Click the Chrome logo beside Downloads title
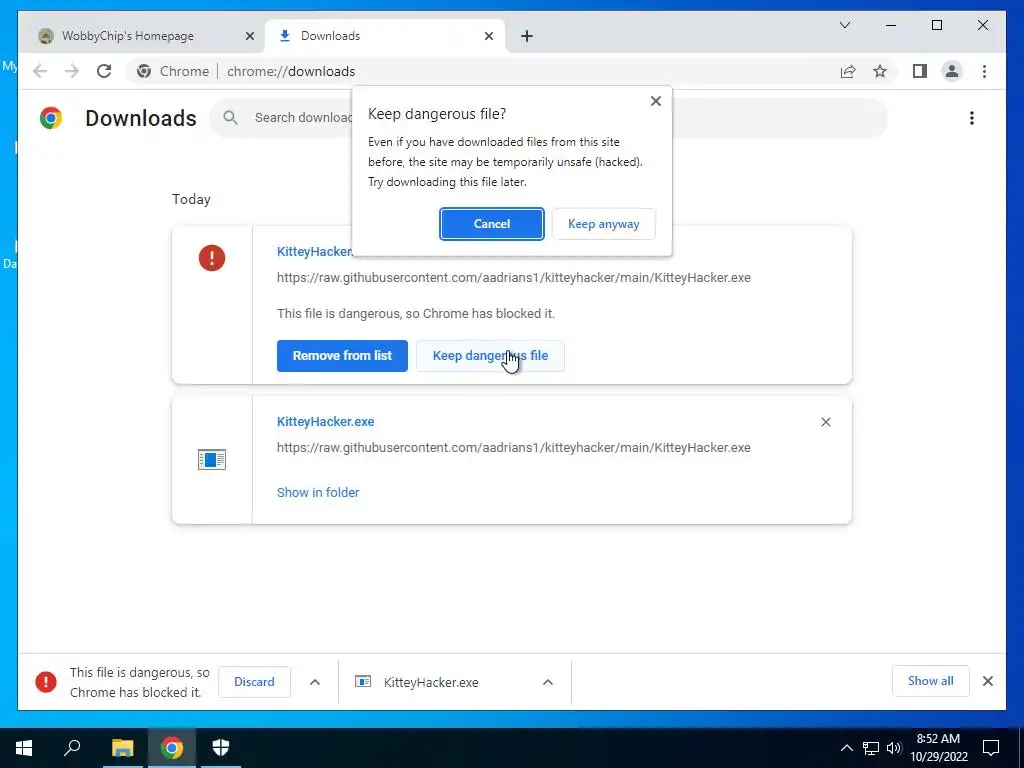Screen dimensions: 1024x768 tap(50, 118)
